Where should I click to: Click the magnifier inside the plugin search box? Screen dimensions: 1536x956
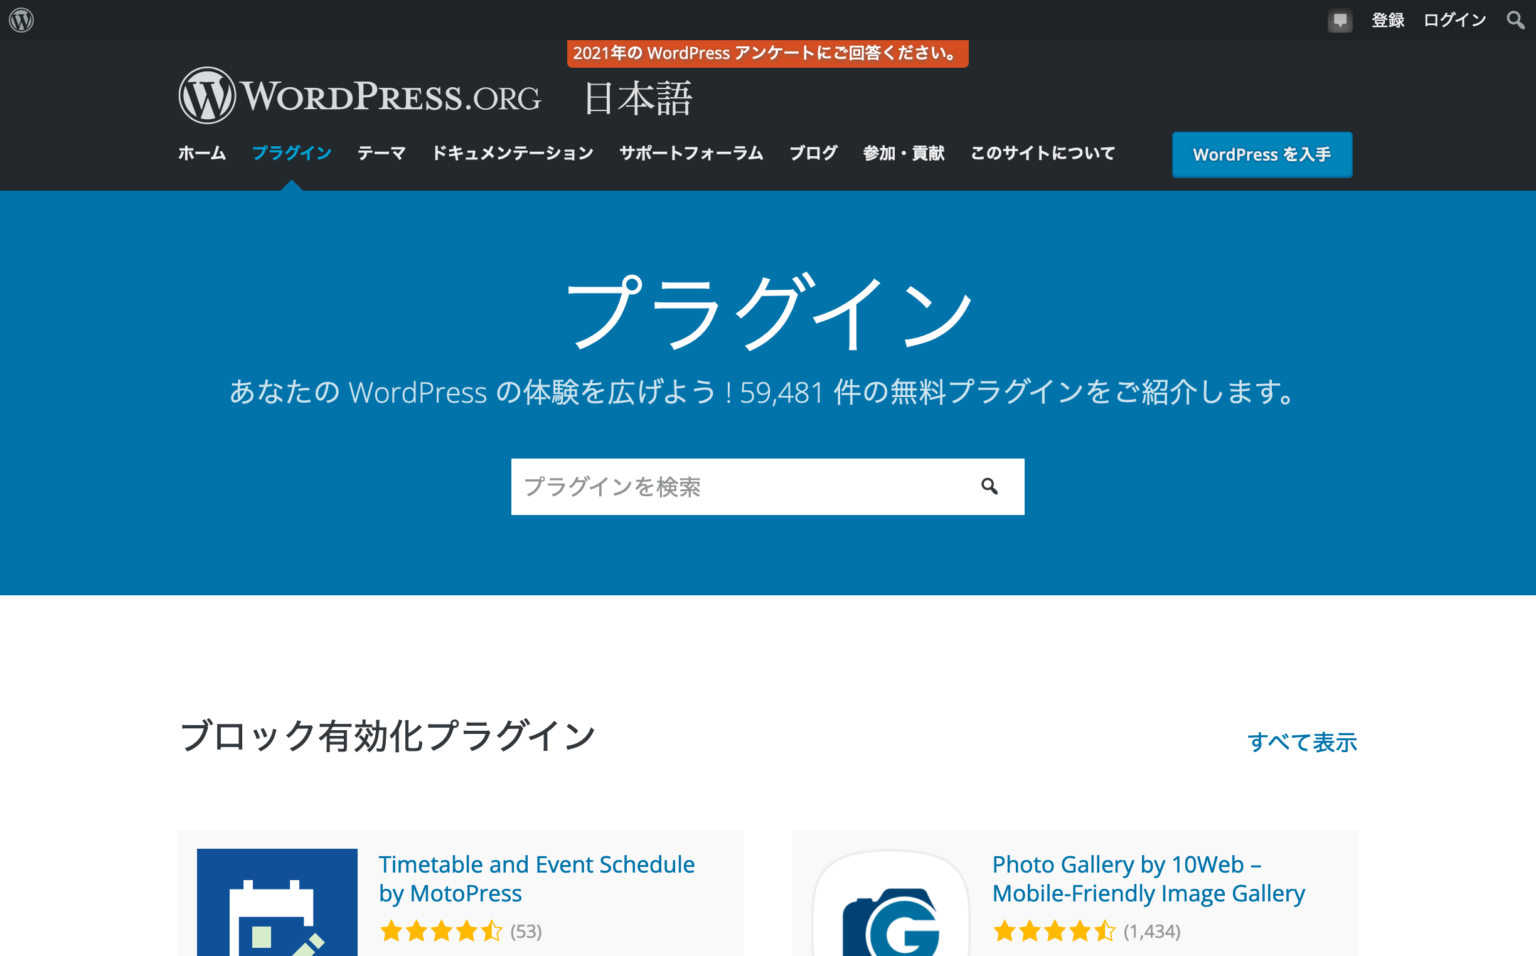point(990,486)
